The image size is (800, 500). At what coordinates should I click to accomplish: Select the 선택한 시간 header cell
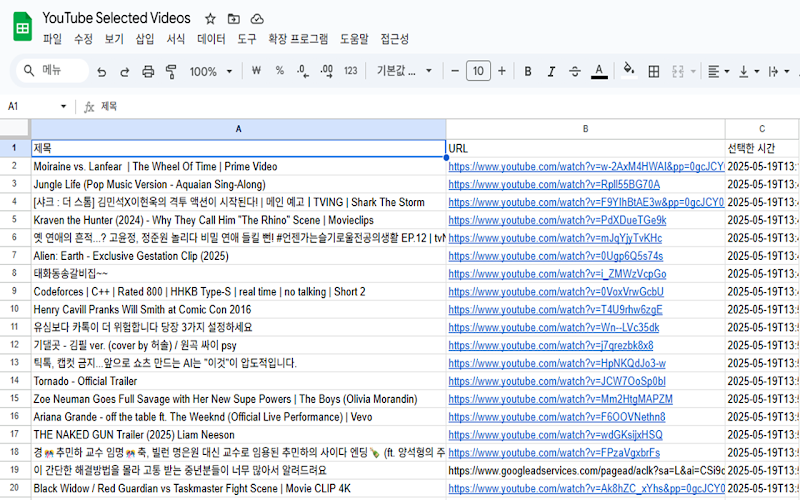tap(762, 148)
